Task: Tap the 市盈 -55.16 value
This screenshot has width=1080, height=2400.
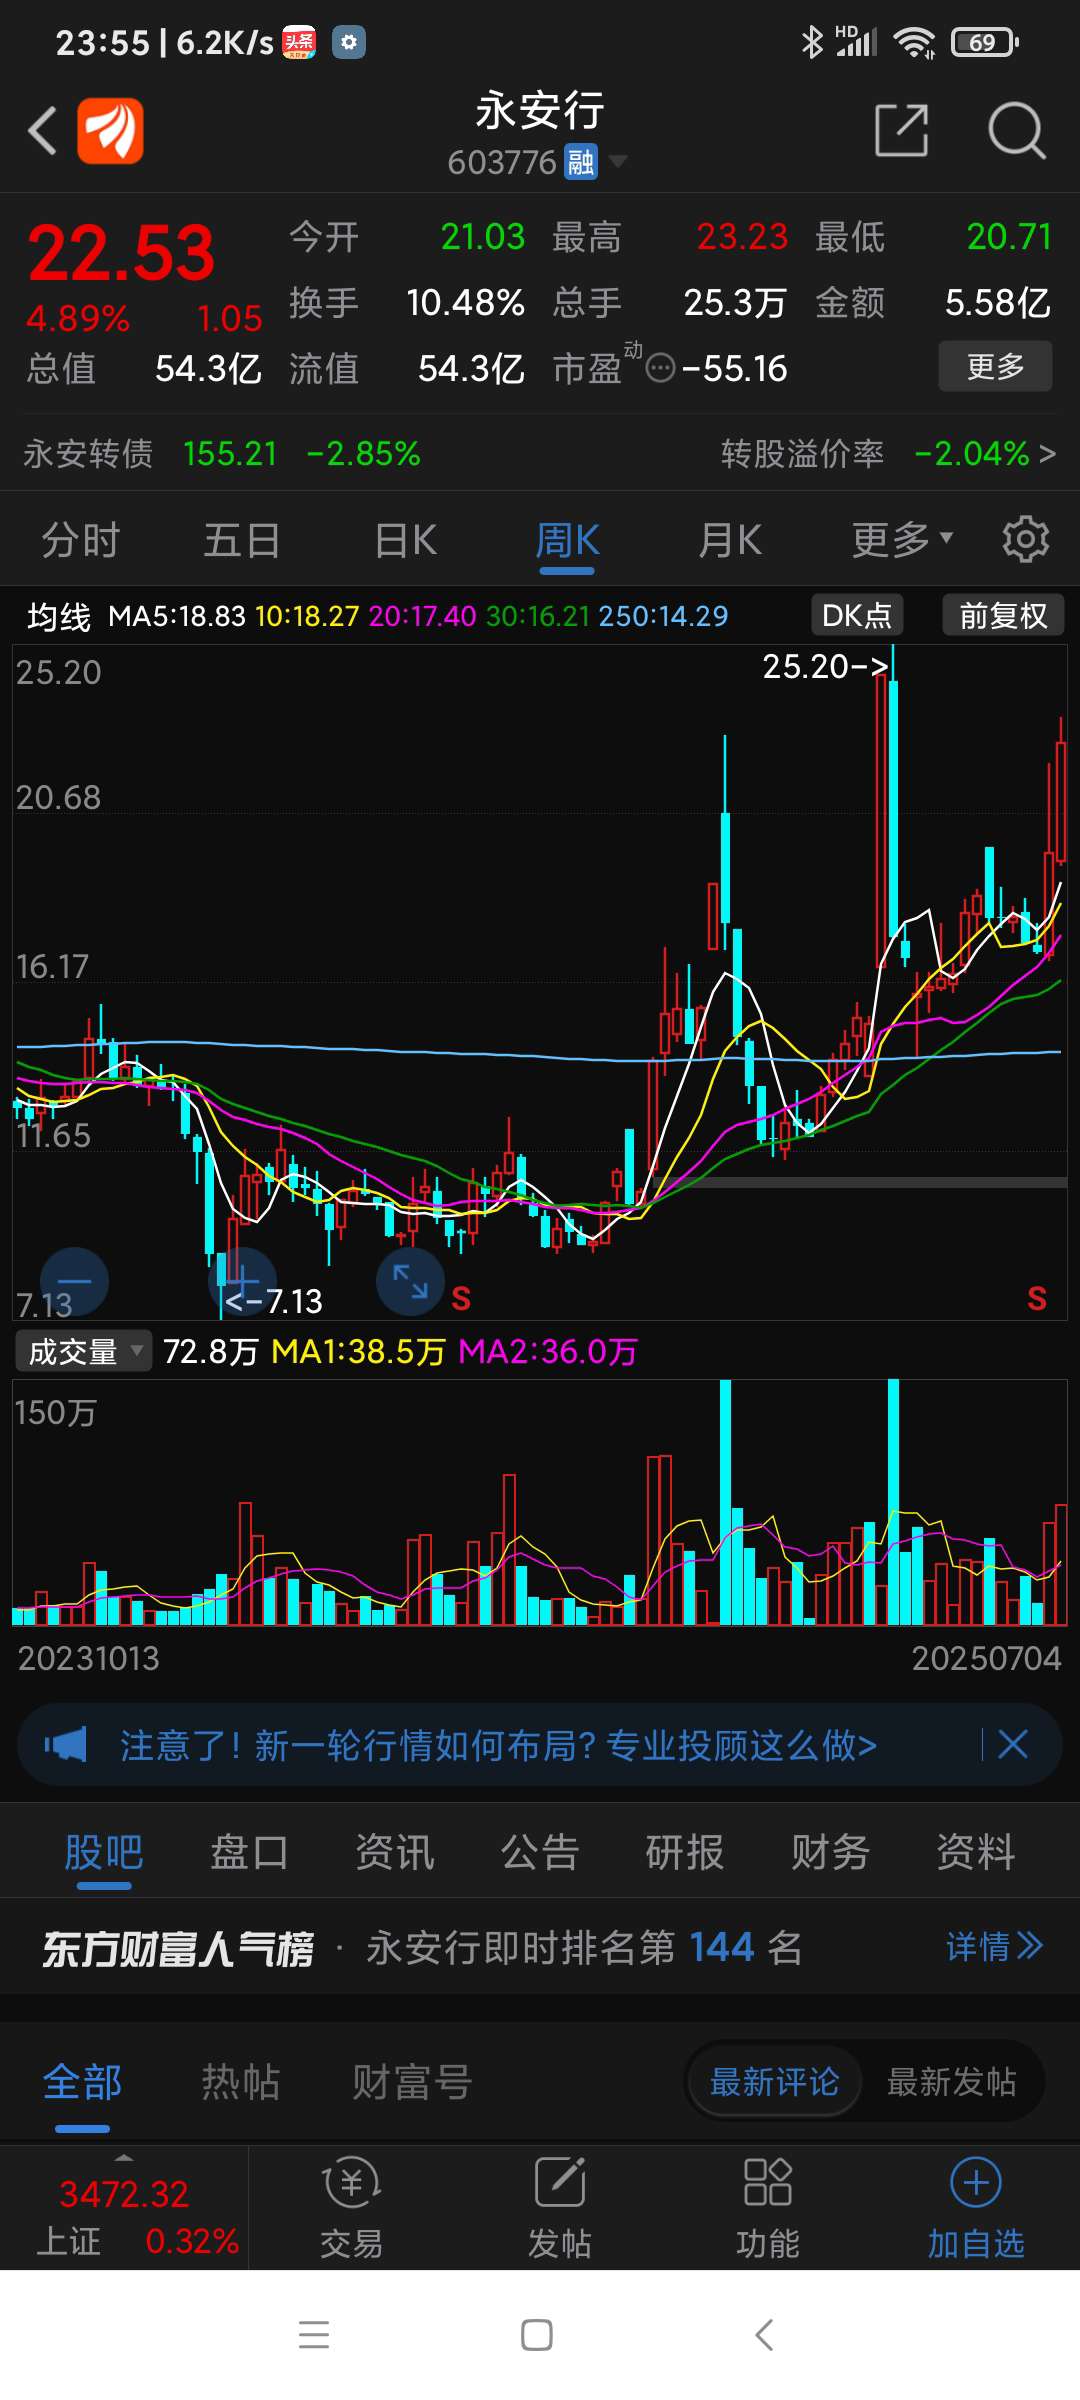Action: [734, 368]
